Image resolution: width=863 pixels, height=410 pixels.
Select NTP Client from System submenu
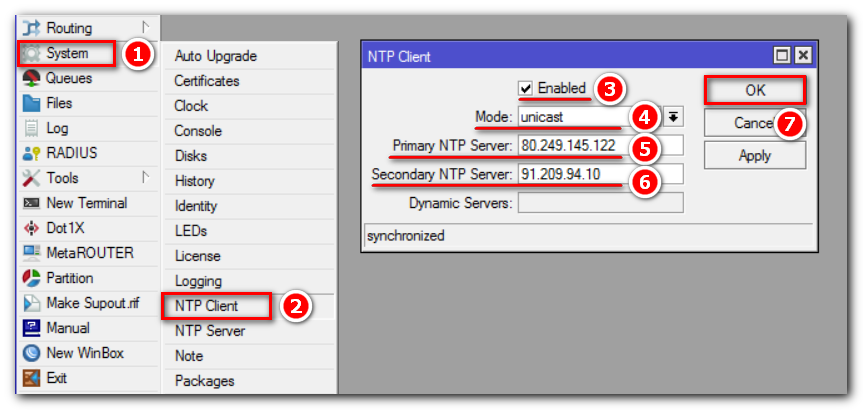[x=206, y=306]
